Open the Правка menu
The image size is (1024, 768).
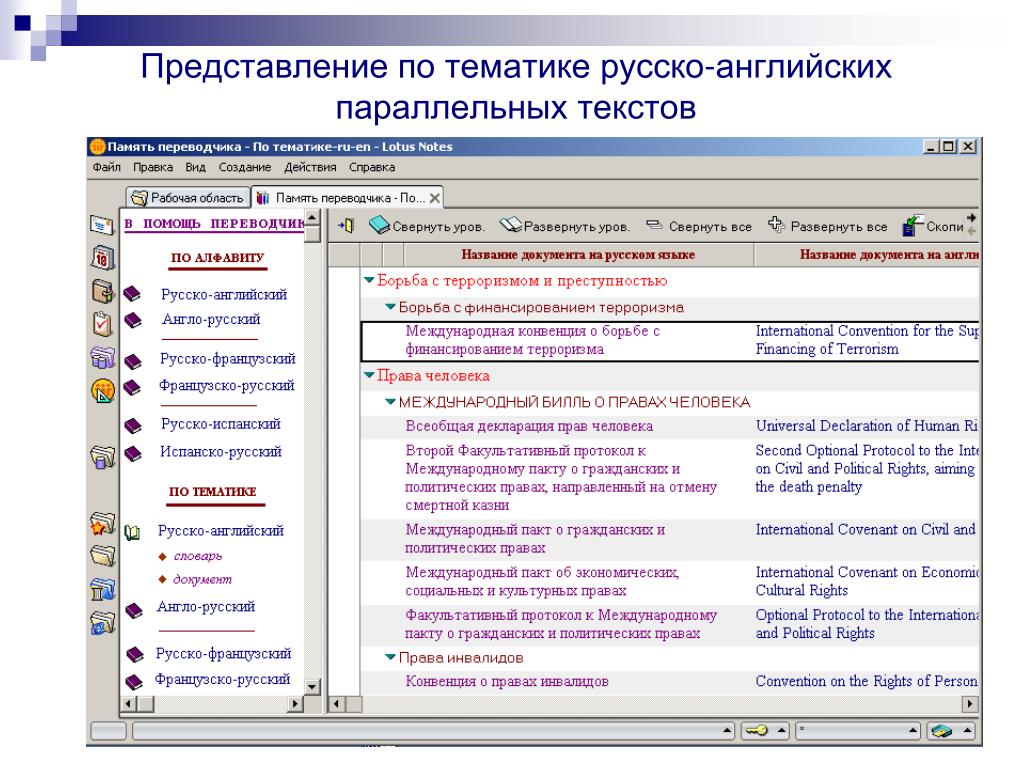click(x=153, y=167)
